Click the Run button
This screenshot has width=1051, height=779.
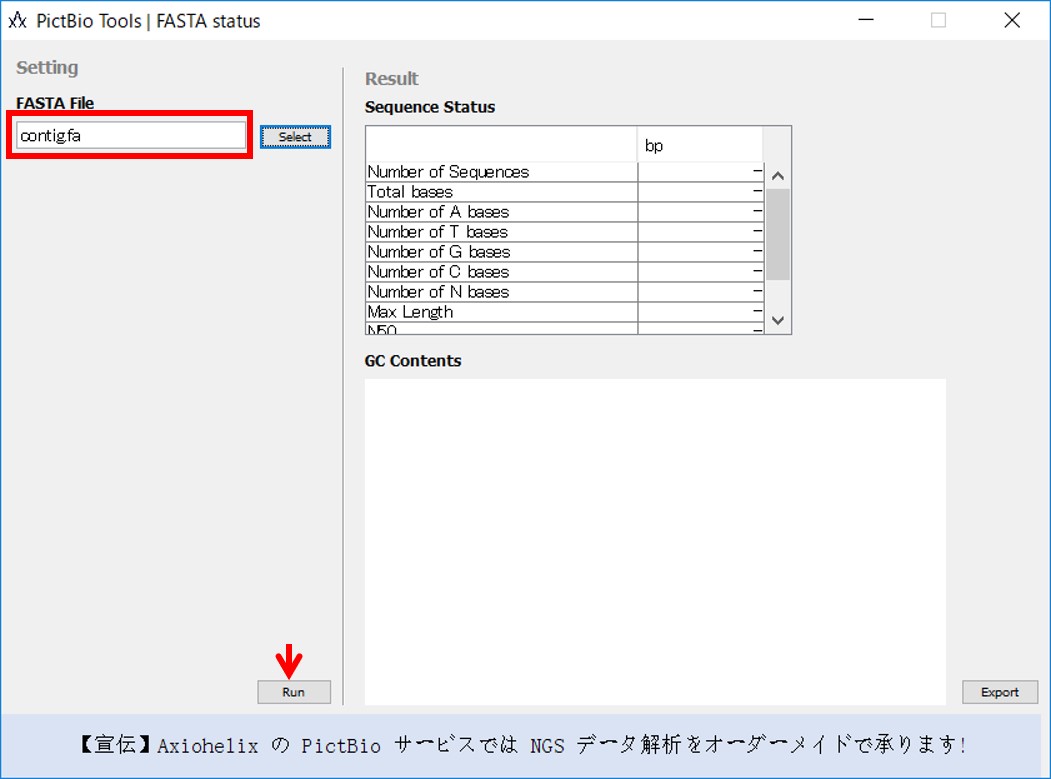[x=293, y=692]
